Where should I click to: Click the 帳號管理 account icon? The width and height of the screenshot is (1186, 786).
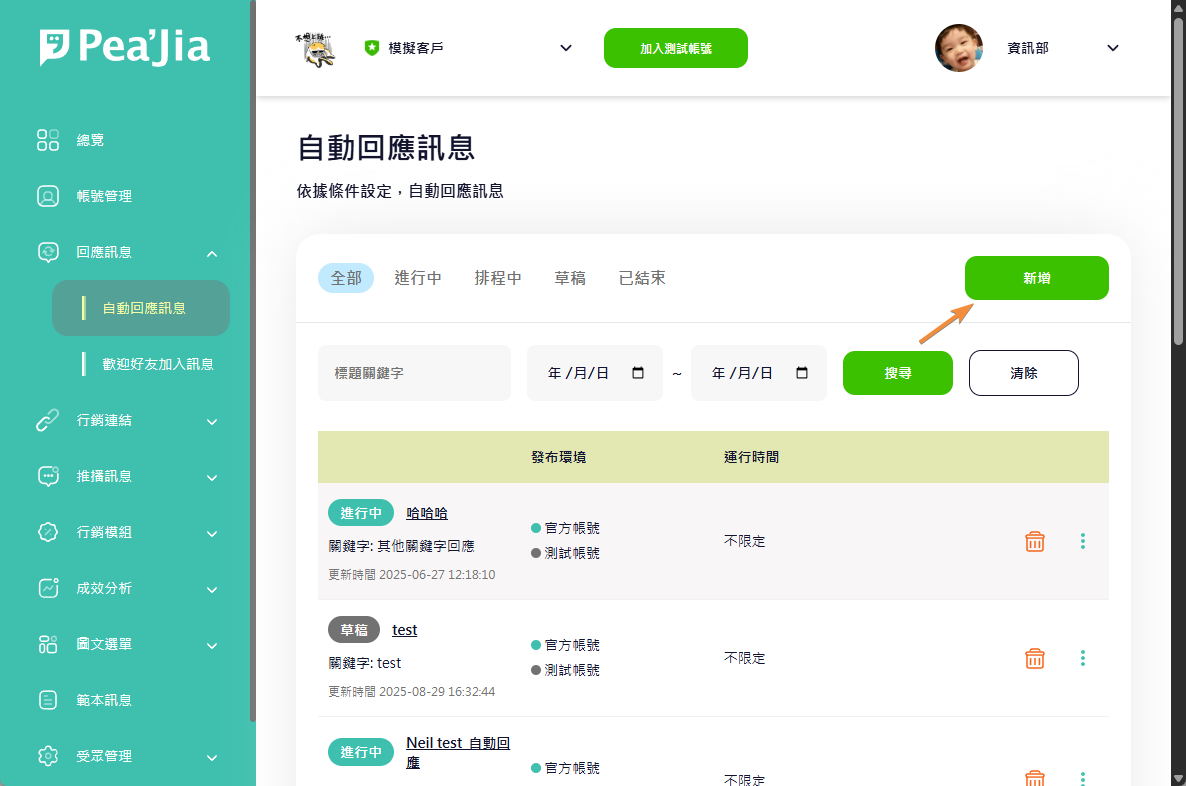click(x=48, y=196)
